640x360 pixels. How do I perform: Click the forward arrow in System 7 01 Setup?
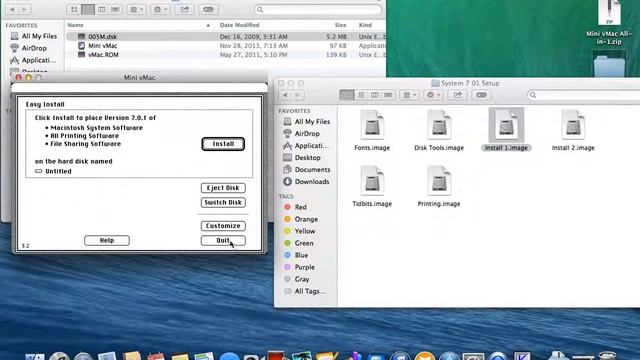297,95
